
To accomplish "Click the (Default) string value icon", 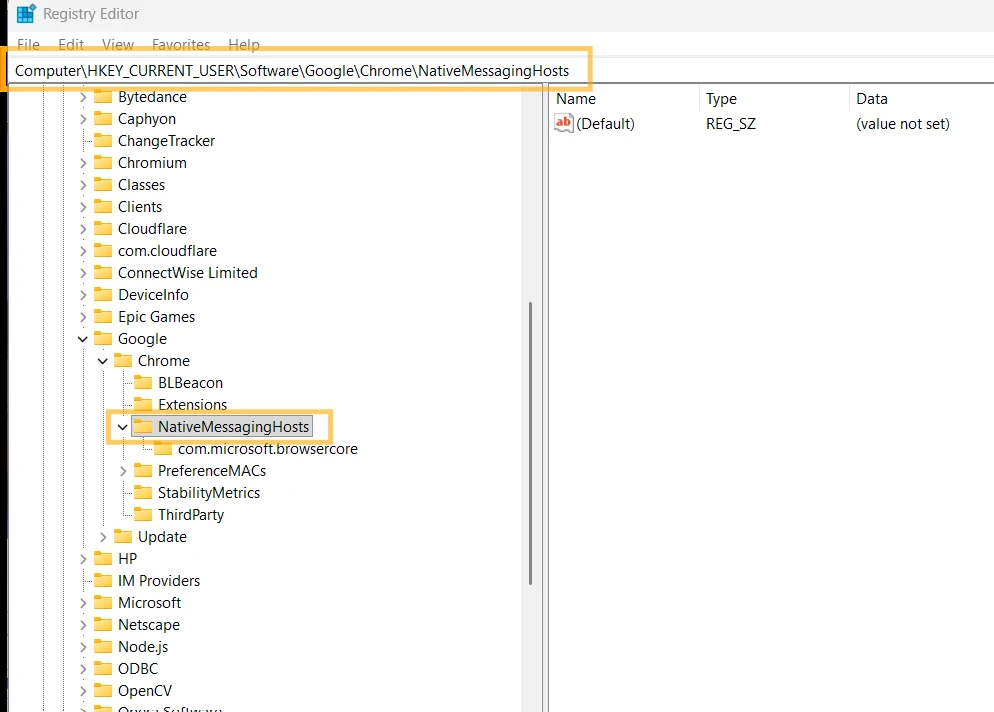I will point(564,123).
